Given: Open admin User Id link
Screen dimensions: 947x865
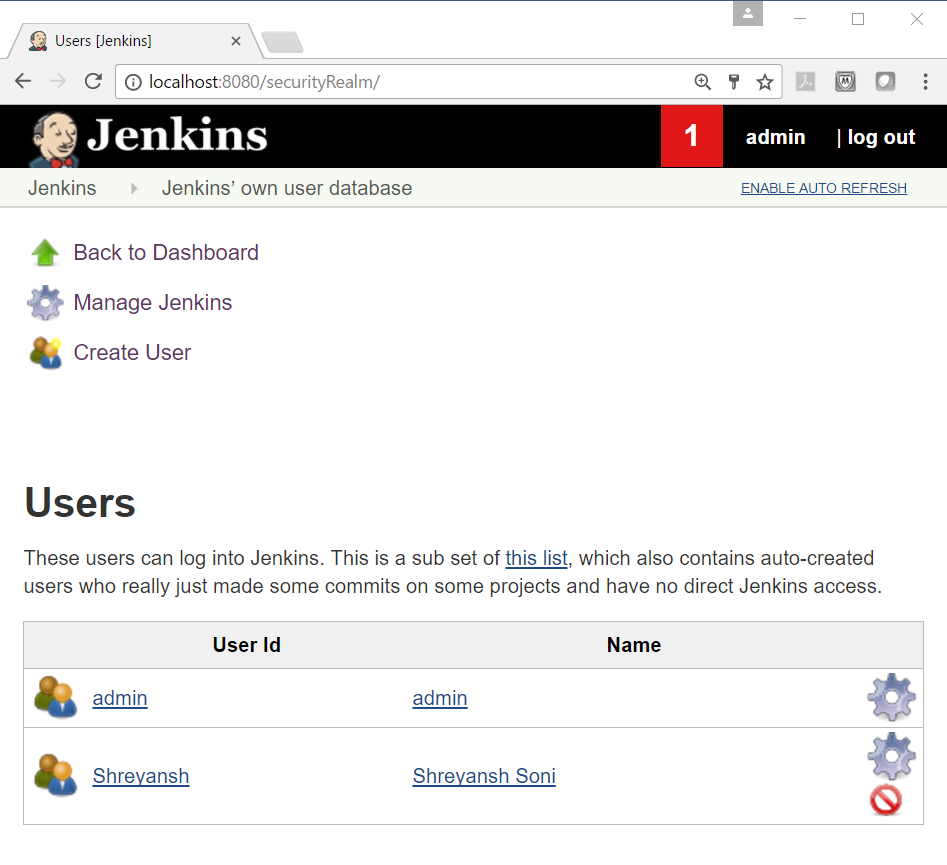Looking at the screenshot, I should [120, 698].
